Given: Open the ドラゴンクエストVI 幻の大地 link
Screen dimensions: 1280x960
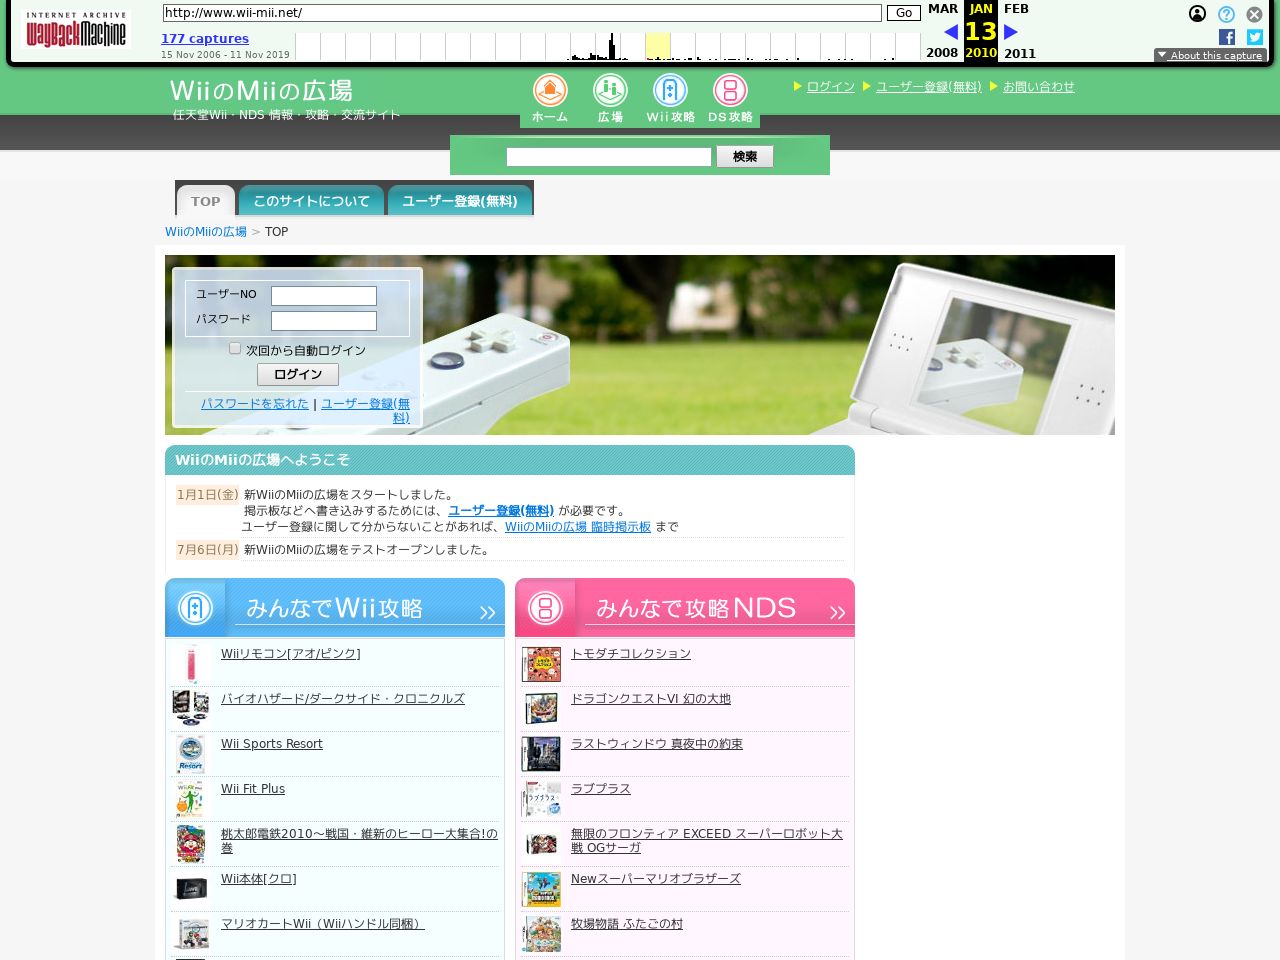Looking at the screenshot, I should (x=651, y=699).
